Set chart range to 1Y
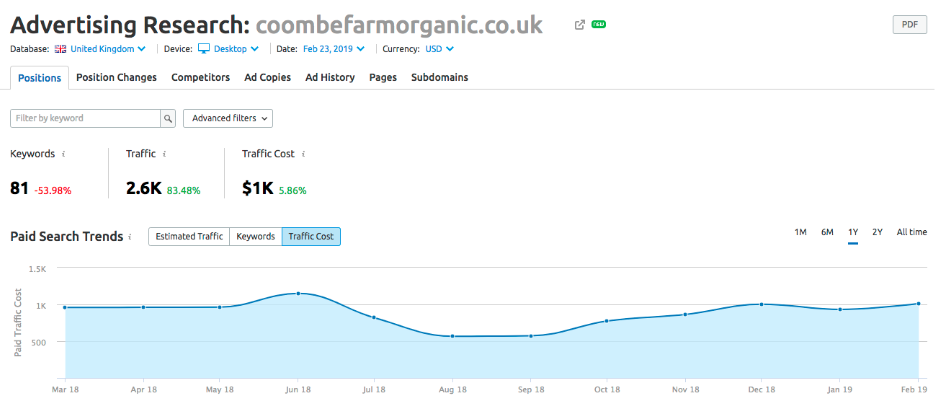Image resolution: width=938 pixels, height=405 pixels. click(853, 232)
